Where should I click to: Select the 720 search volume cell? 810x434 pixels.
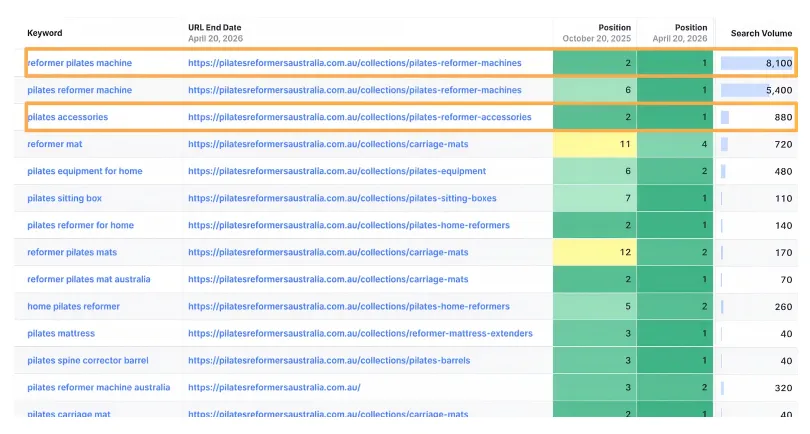click(757, 144)
